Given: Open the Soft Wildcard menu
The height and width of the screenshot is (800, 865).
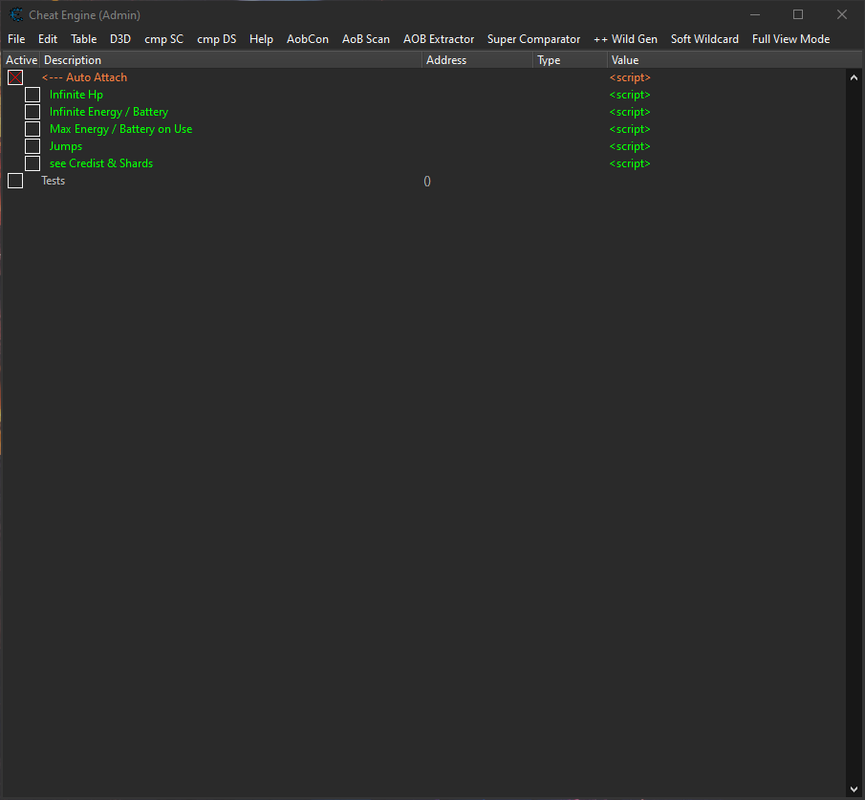Looking at the screenshot, I should [x=704, y=39].
